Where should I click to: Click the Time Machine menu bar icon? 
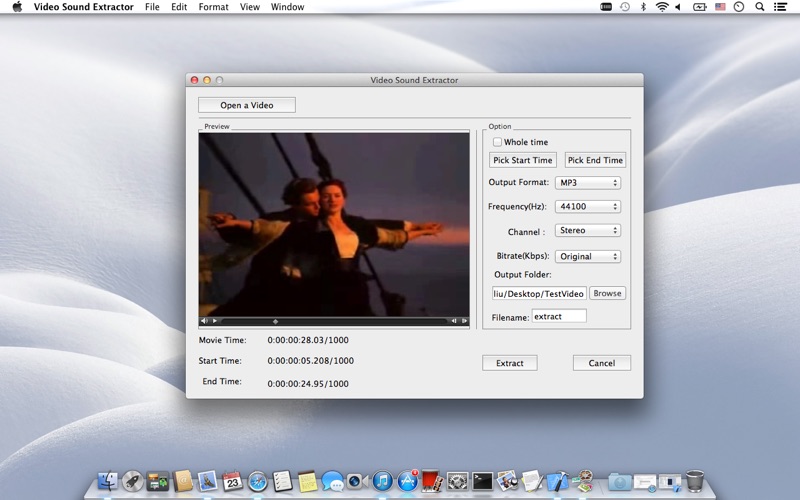625,7
